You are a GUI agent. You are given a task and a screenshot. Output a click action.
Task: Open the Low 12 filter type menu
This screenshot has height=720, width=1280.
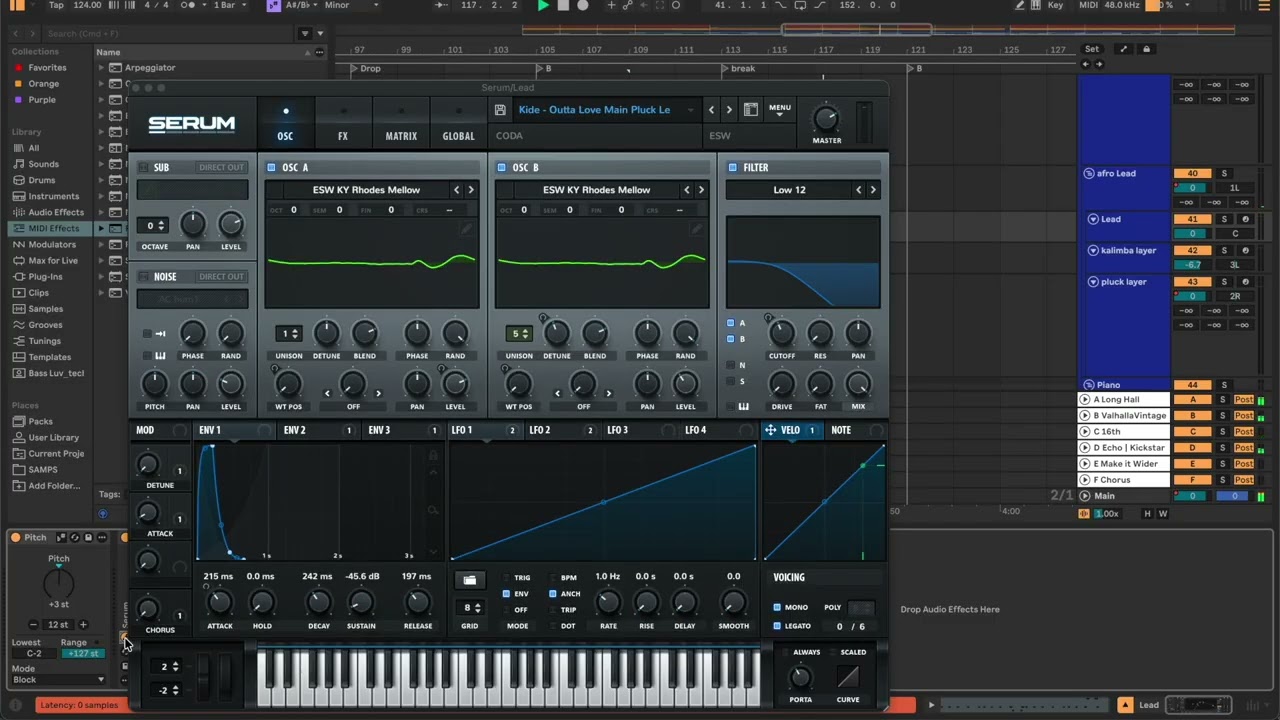(x=789, y=190)
